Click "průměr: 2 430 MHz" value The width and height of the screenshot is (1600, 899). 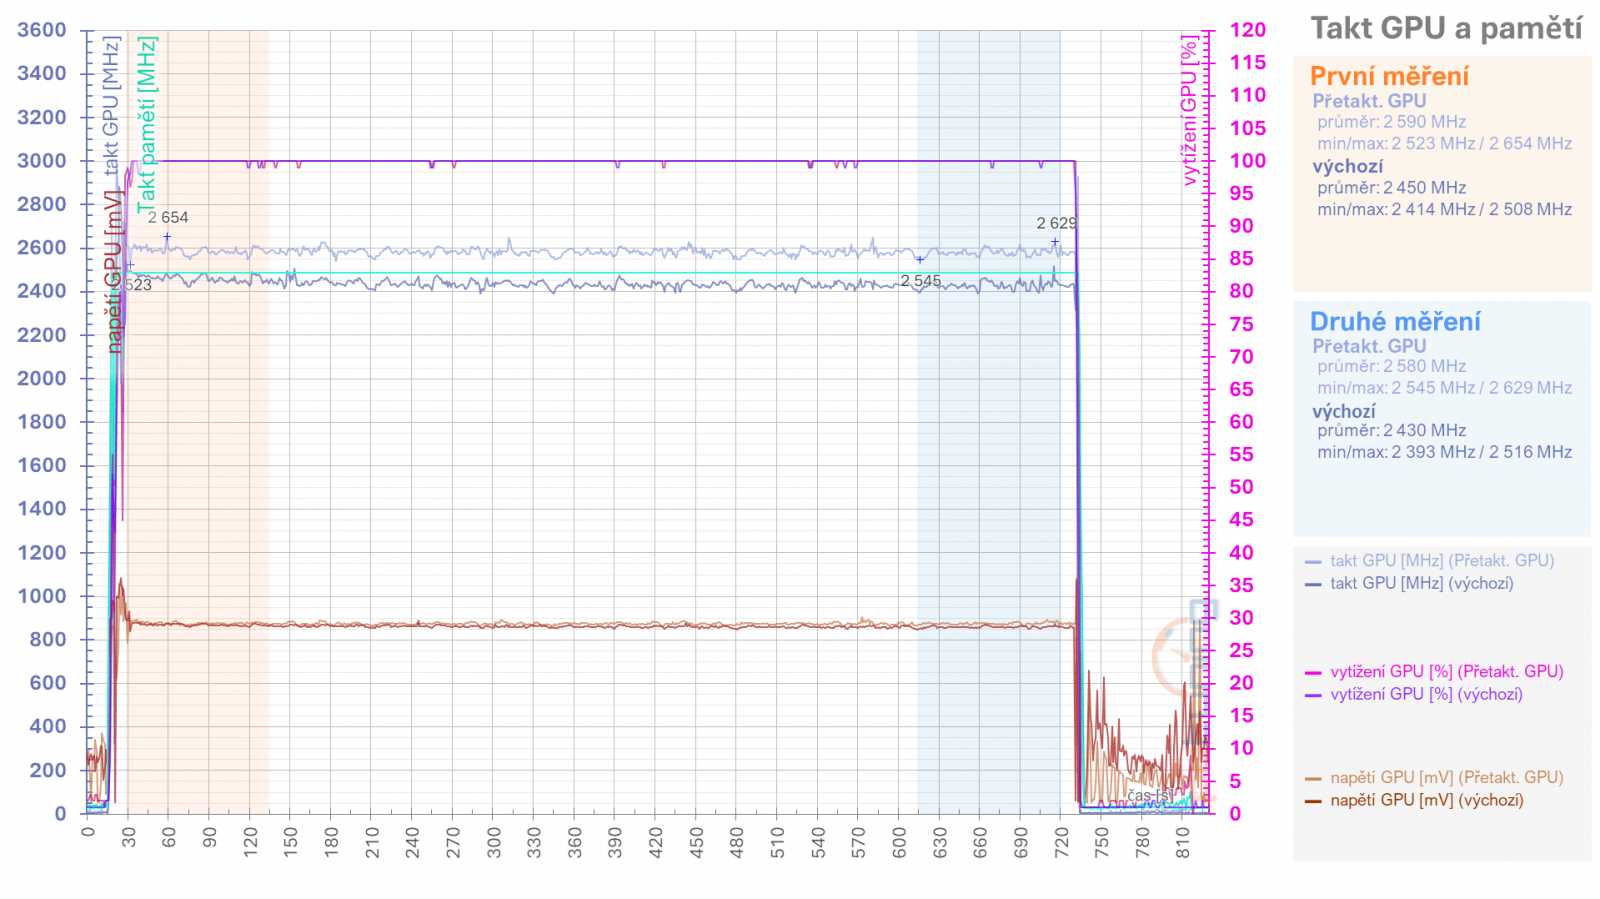[1391, 430]
